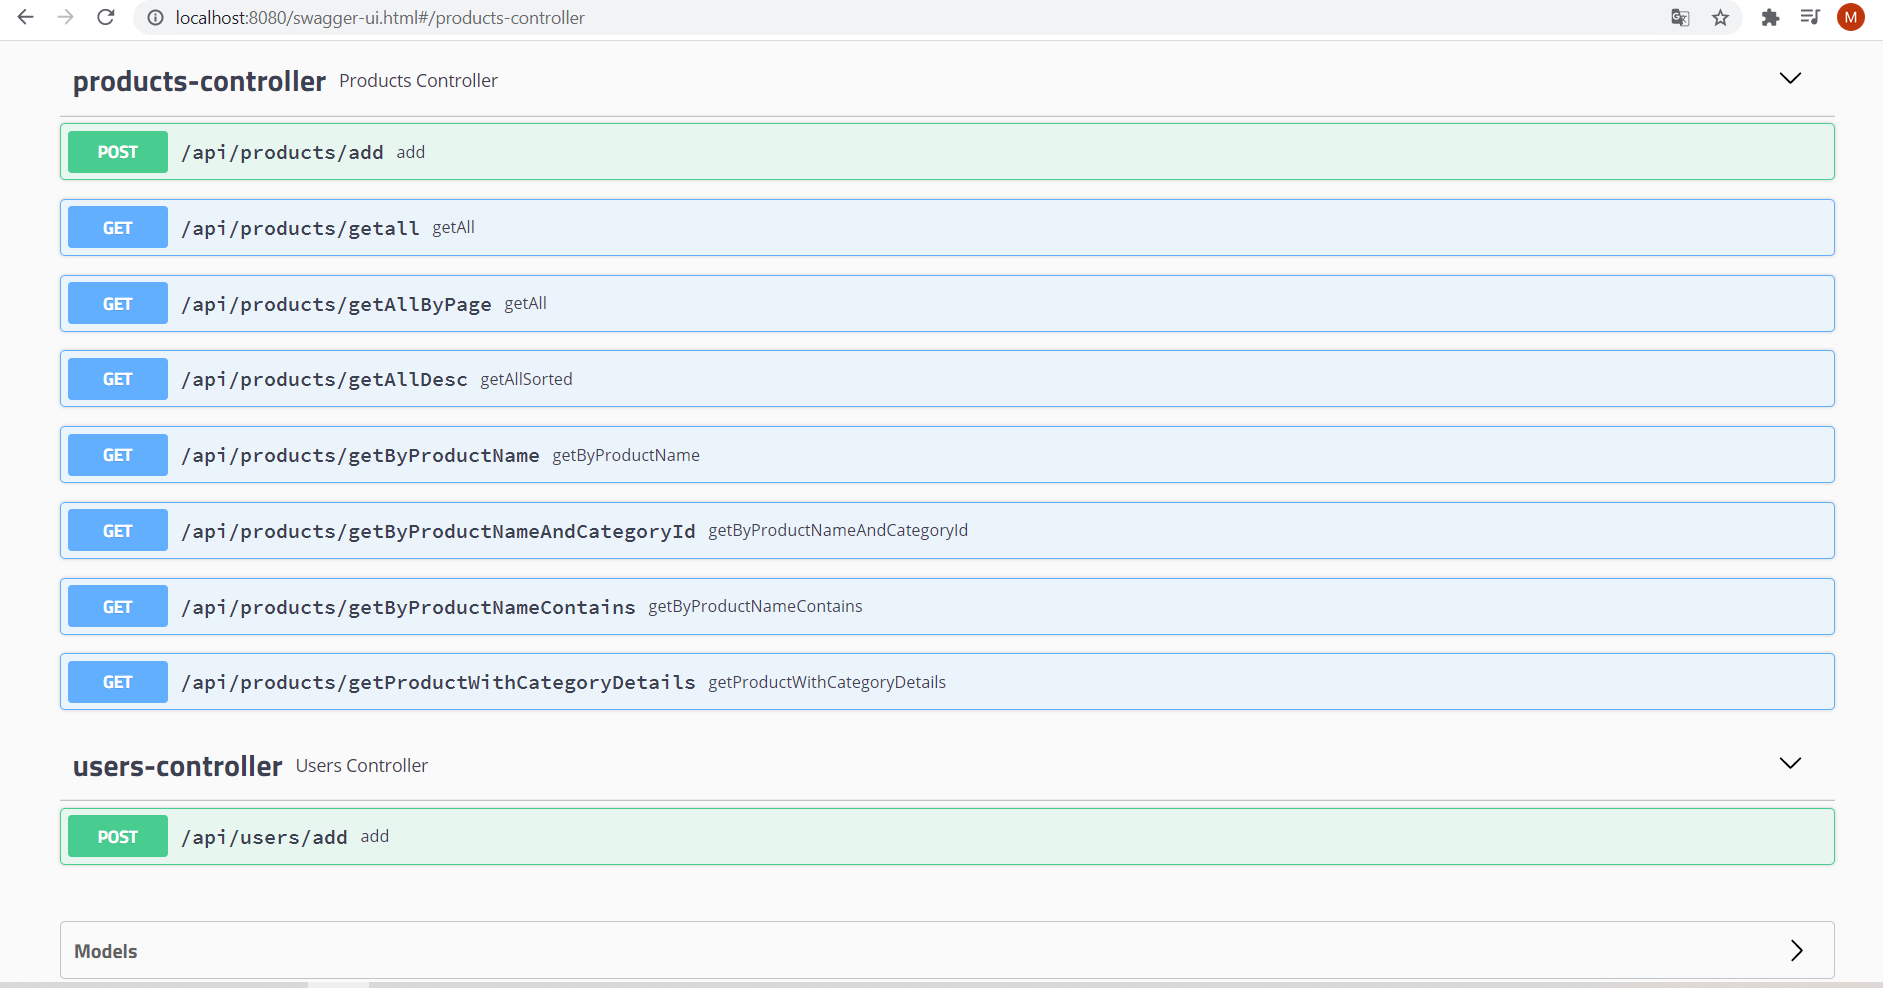1883x988 pixels.
Task: Click the 'getByProductNameContains' summary text
Action: (x=755, y=606)
